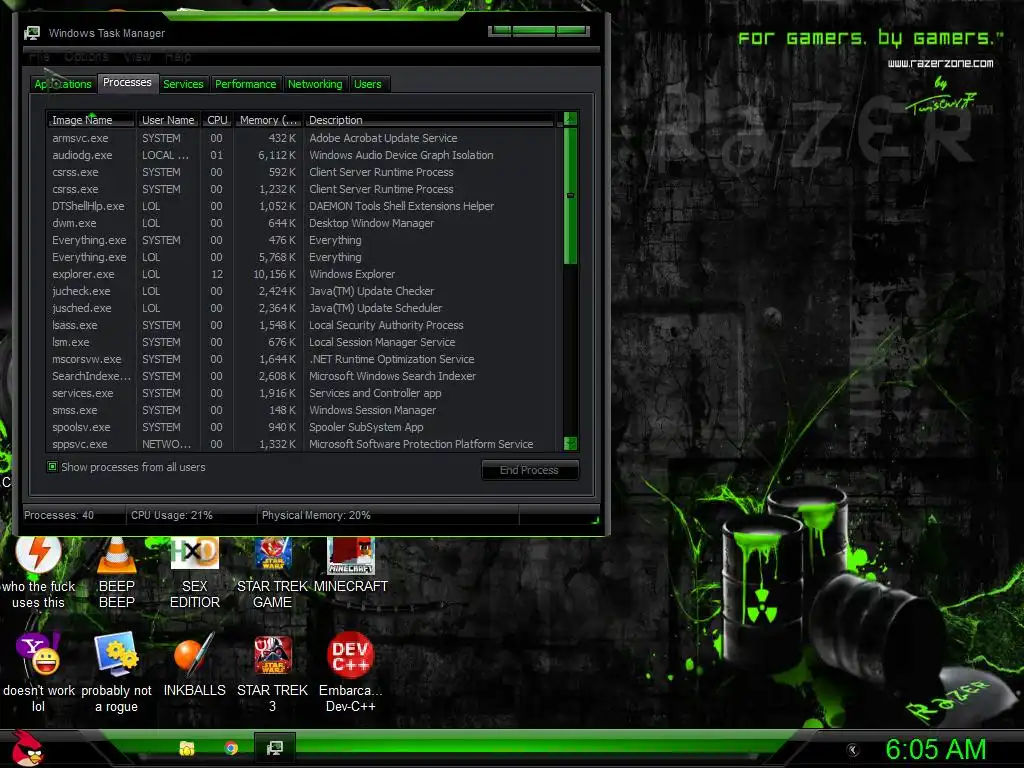Select the sppsvc.exe process

(x=302, y=443)
